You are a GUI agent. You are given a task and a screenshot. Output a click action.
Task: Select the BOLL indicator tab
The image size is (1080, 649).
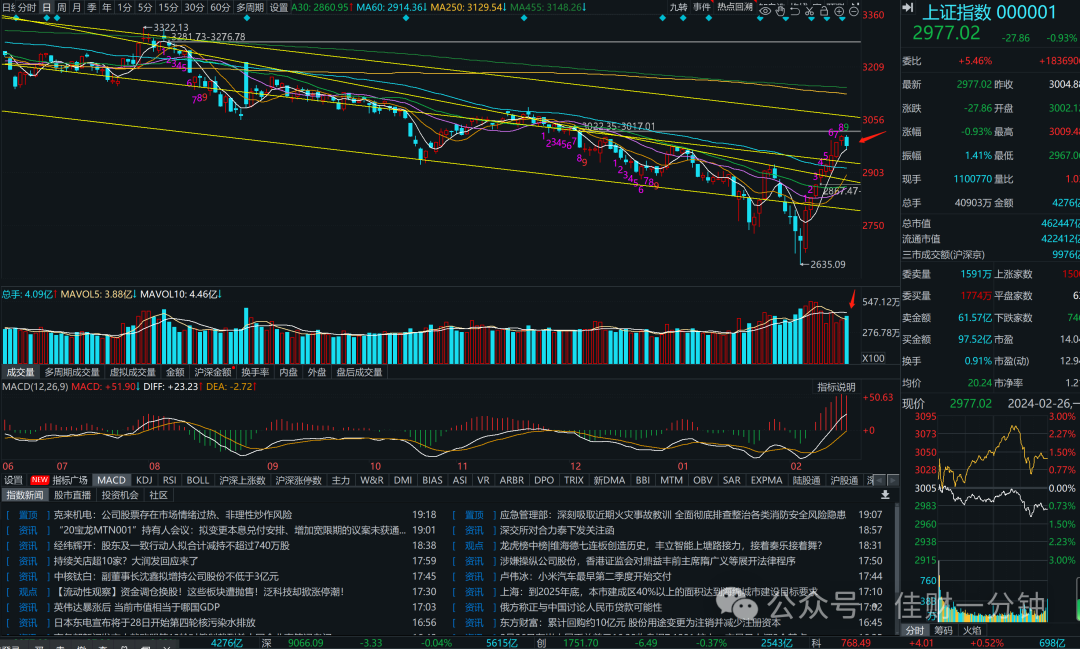tap(198, 480)
